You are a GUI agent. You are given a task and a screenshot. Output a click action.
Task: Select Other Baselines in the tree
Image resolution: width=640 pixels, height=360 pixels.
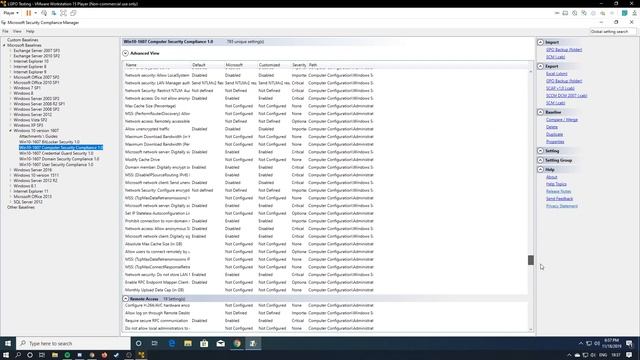coord(21,207)
